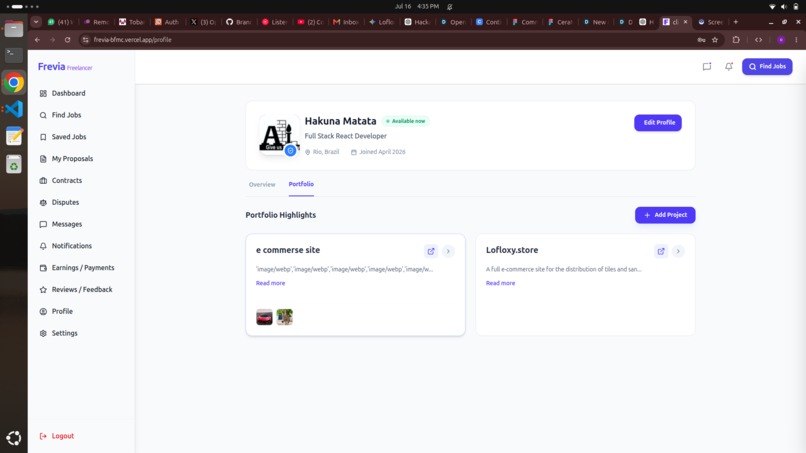Click the browser forward arrow
The height and width of the screenshot is (453, 806).
tap(52, 40)
